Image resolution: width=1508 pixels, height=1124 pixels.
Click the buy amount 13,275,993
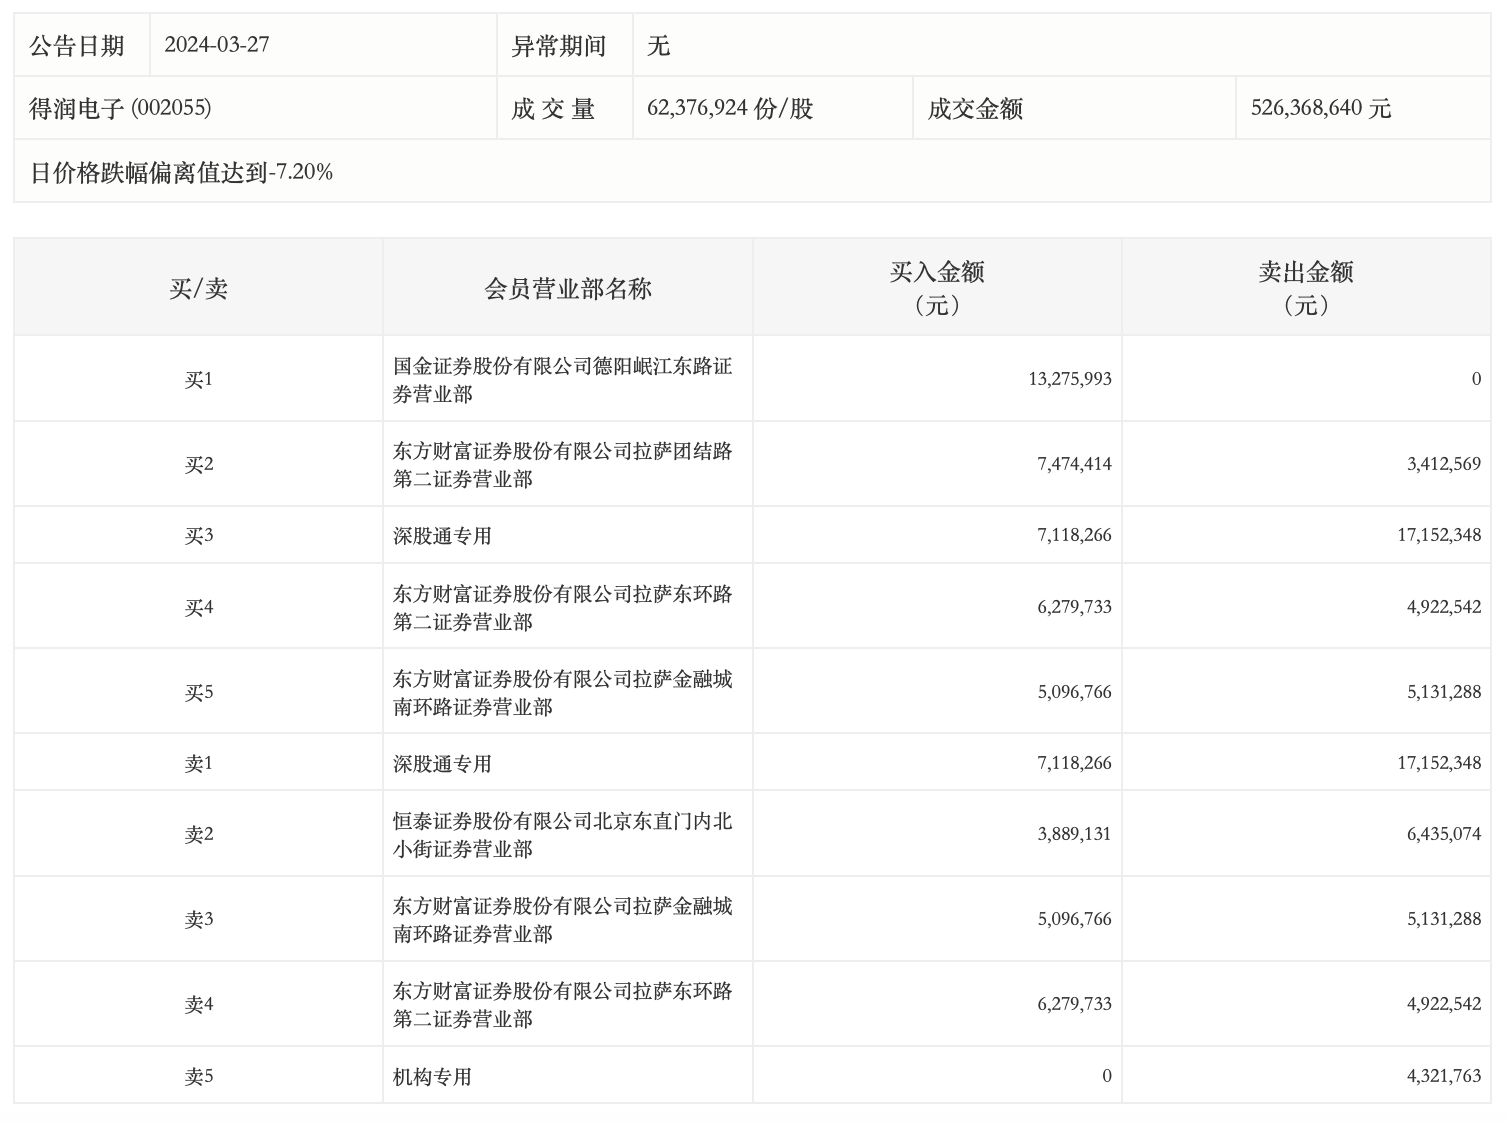(x=1069, y=379)
